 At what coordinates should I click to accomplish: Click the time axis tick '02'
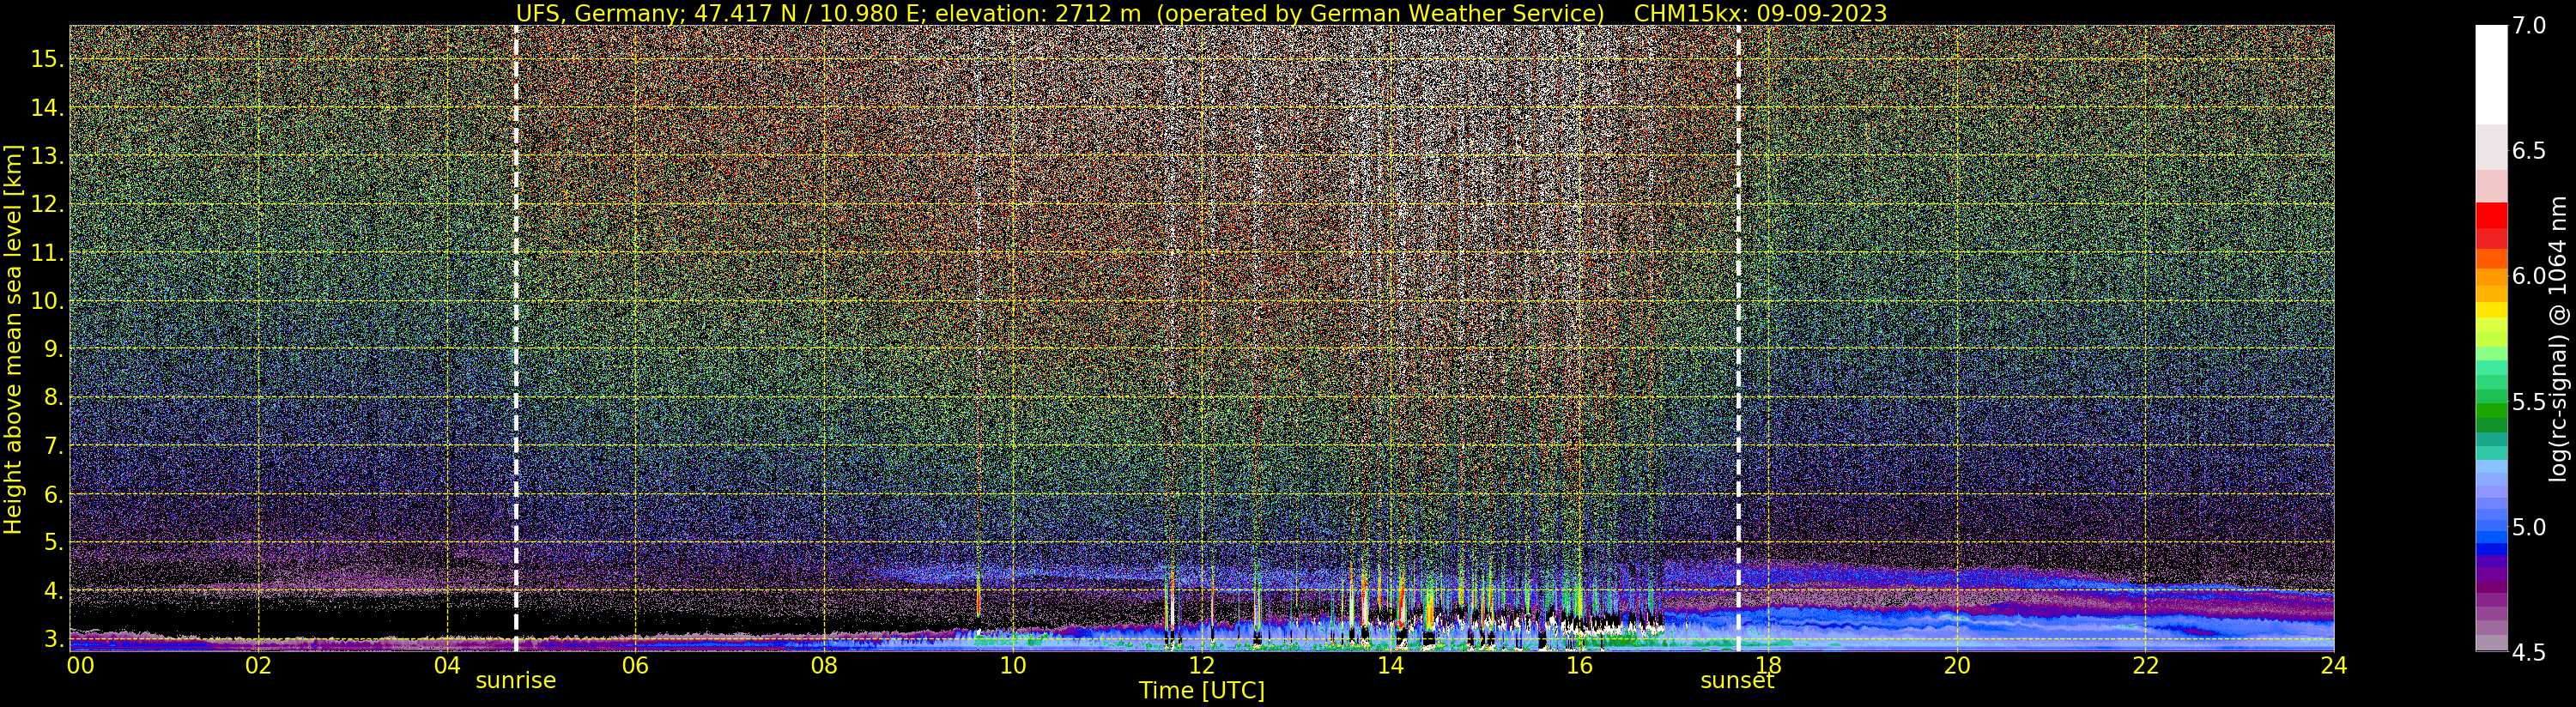coord(258,666)
